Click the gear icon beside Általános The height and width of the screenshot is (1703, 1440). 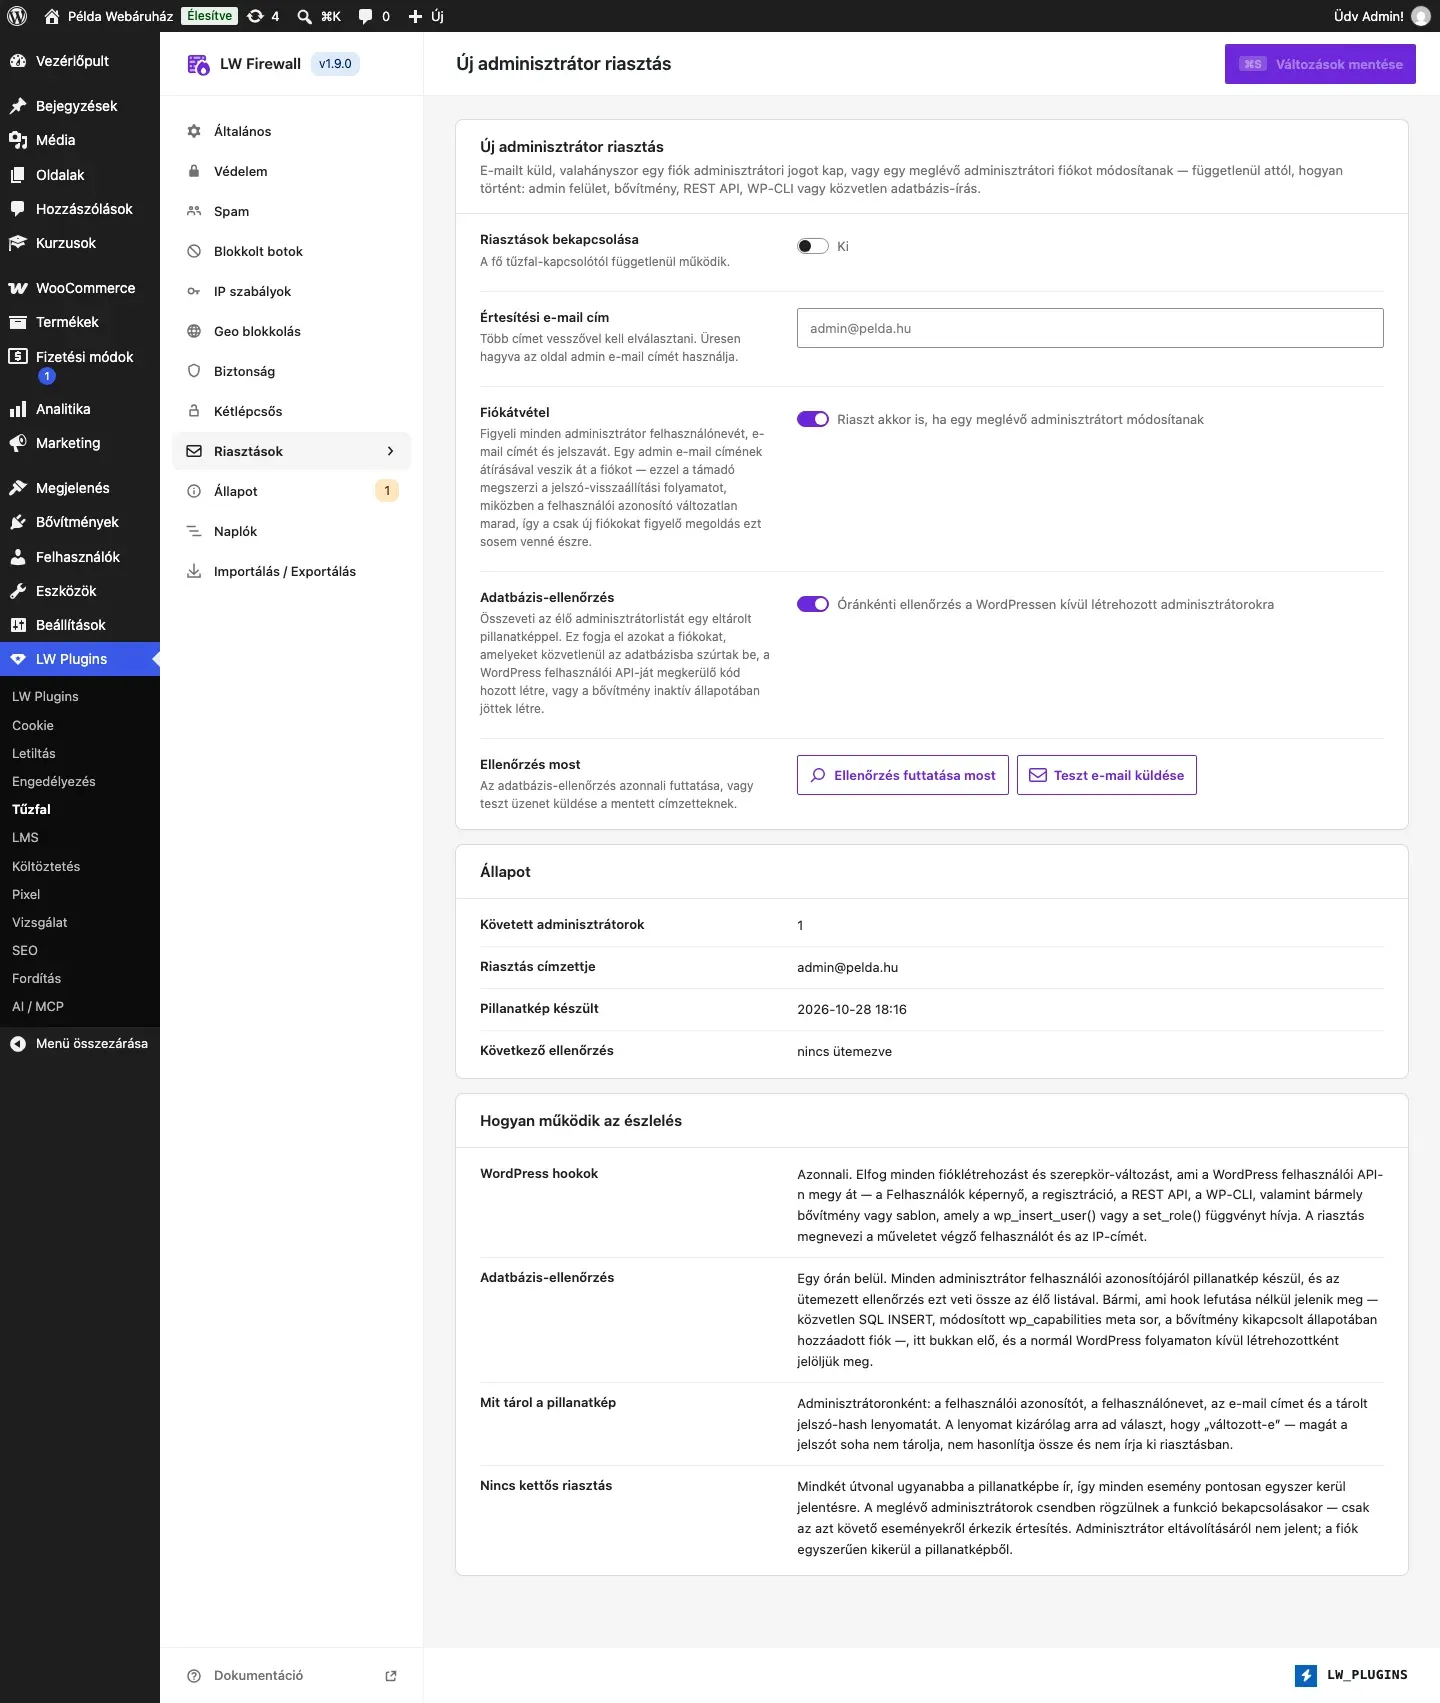point(194,131)
